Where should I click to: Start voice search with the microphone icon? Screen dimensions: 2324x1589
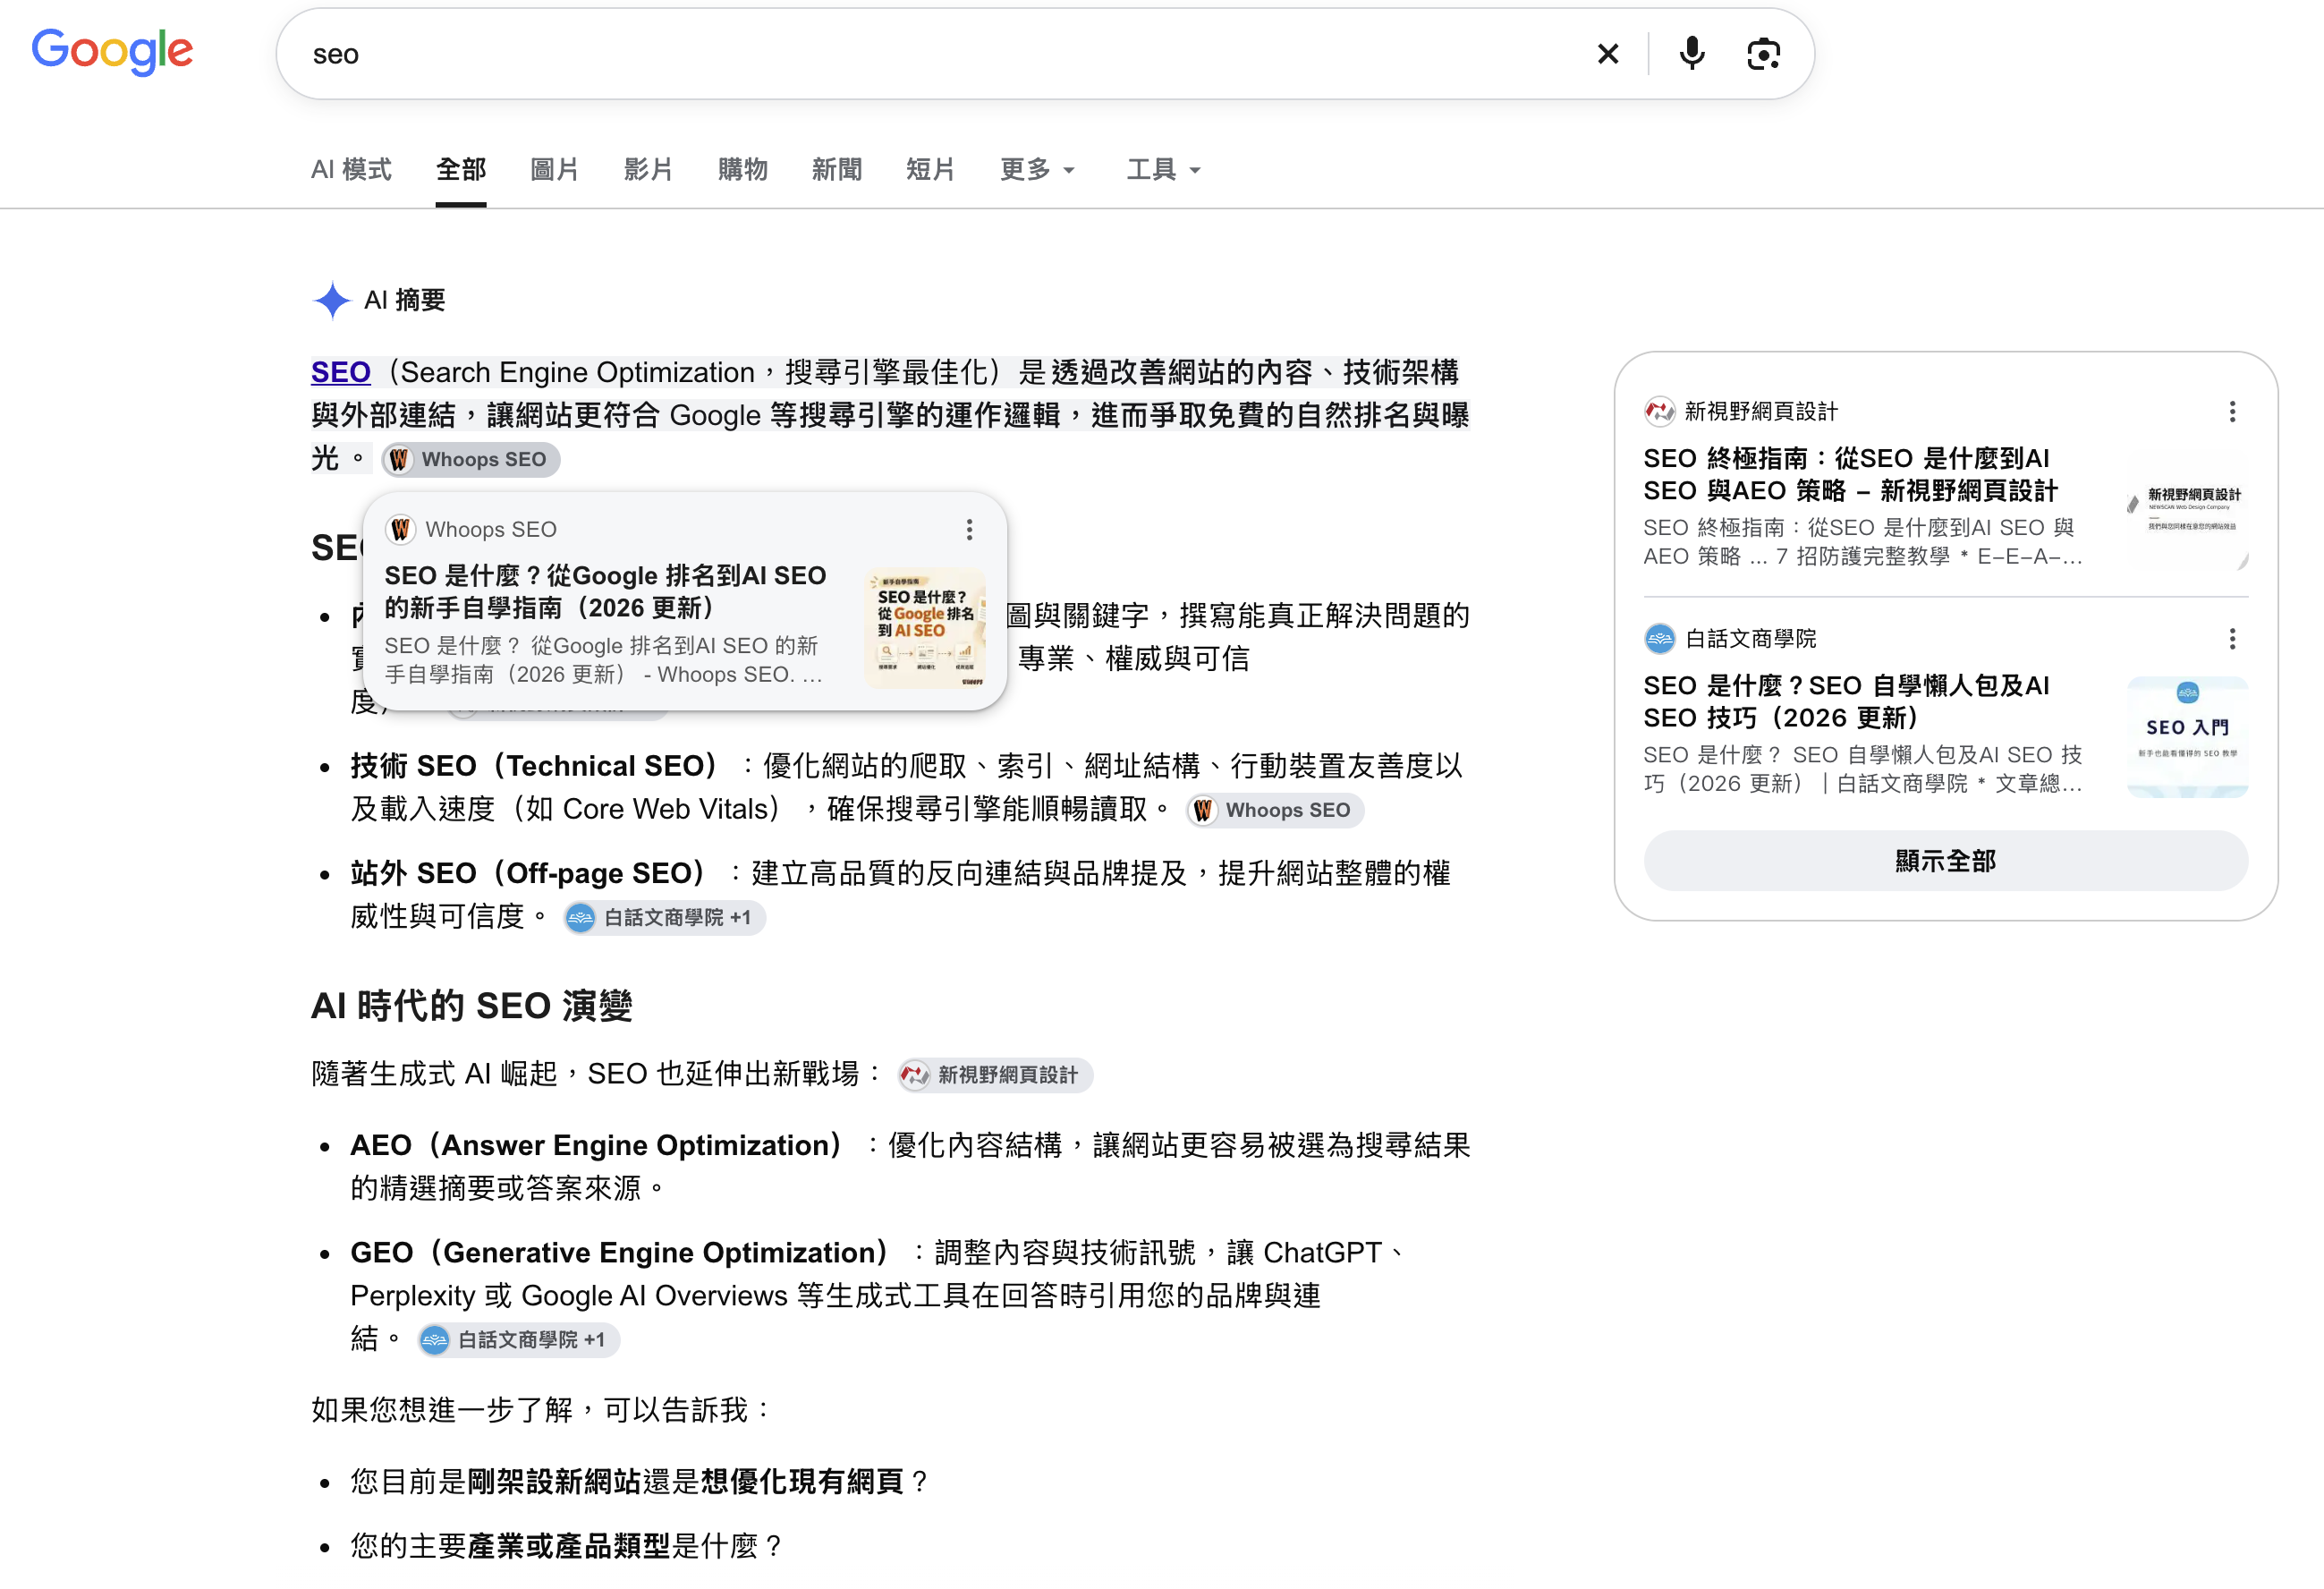coord(1691,54)
